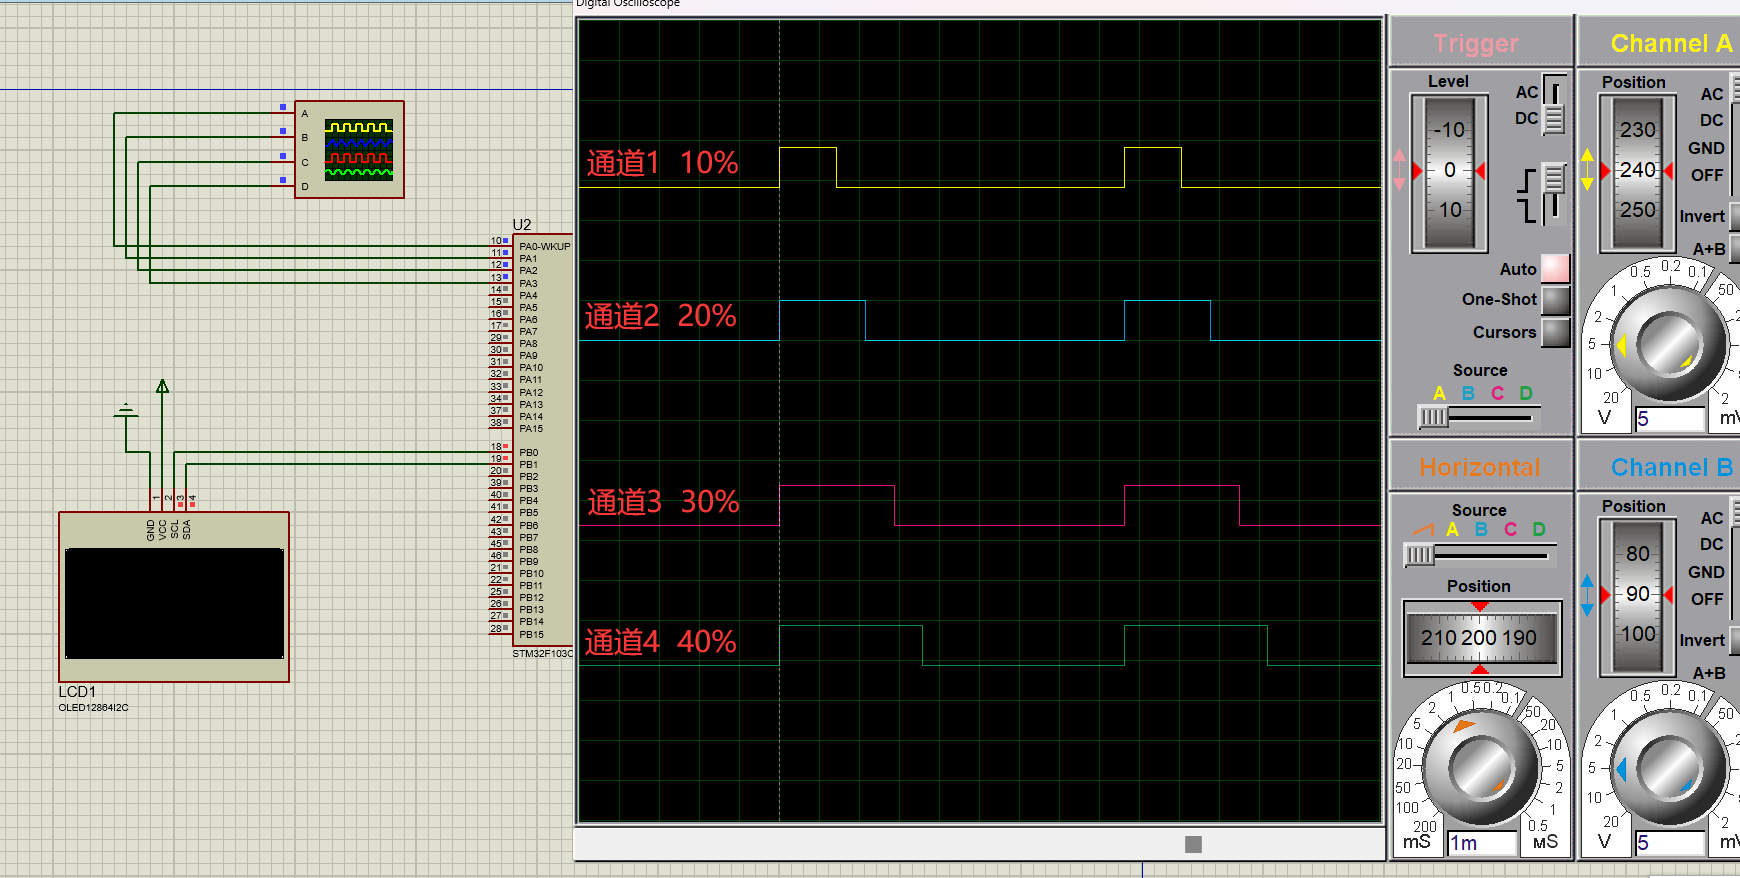1740x878 pixels.
Task: Click the 'PA0-WKUP' pin label on U2
Action: coord(545,246)
